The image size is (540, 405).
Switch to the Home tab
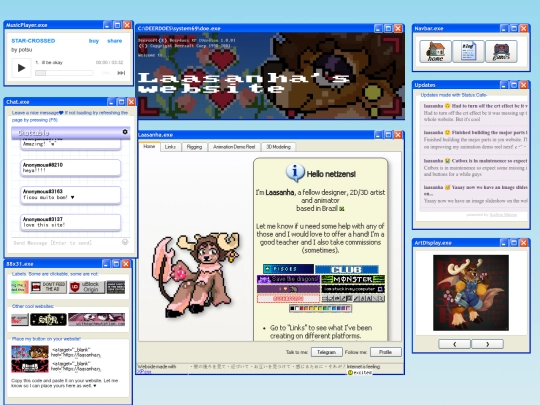click(149, 146)
